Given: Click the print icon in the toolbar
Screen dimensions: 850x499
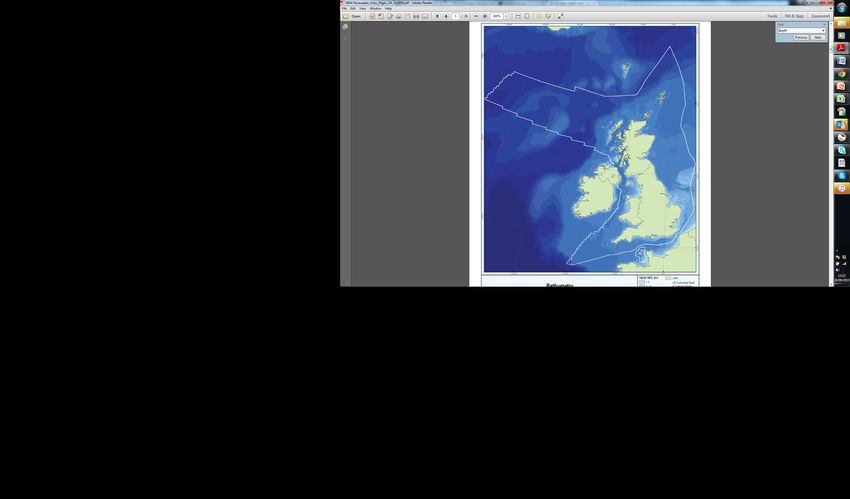Looking at the screenshot, I should click(416, 16).
